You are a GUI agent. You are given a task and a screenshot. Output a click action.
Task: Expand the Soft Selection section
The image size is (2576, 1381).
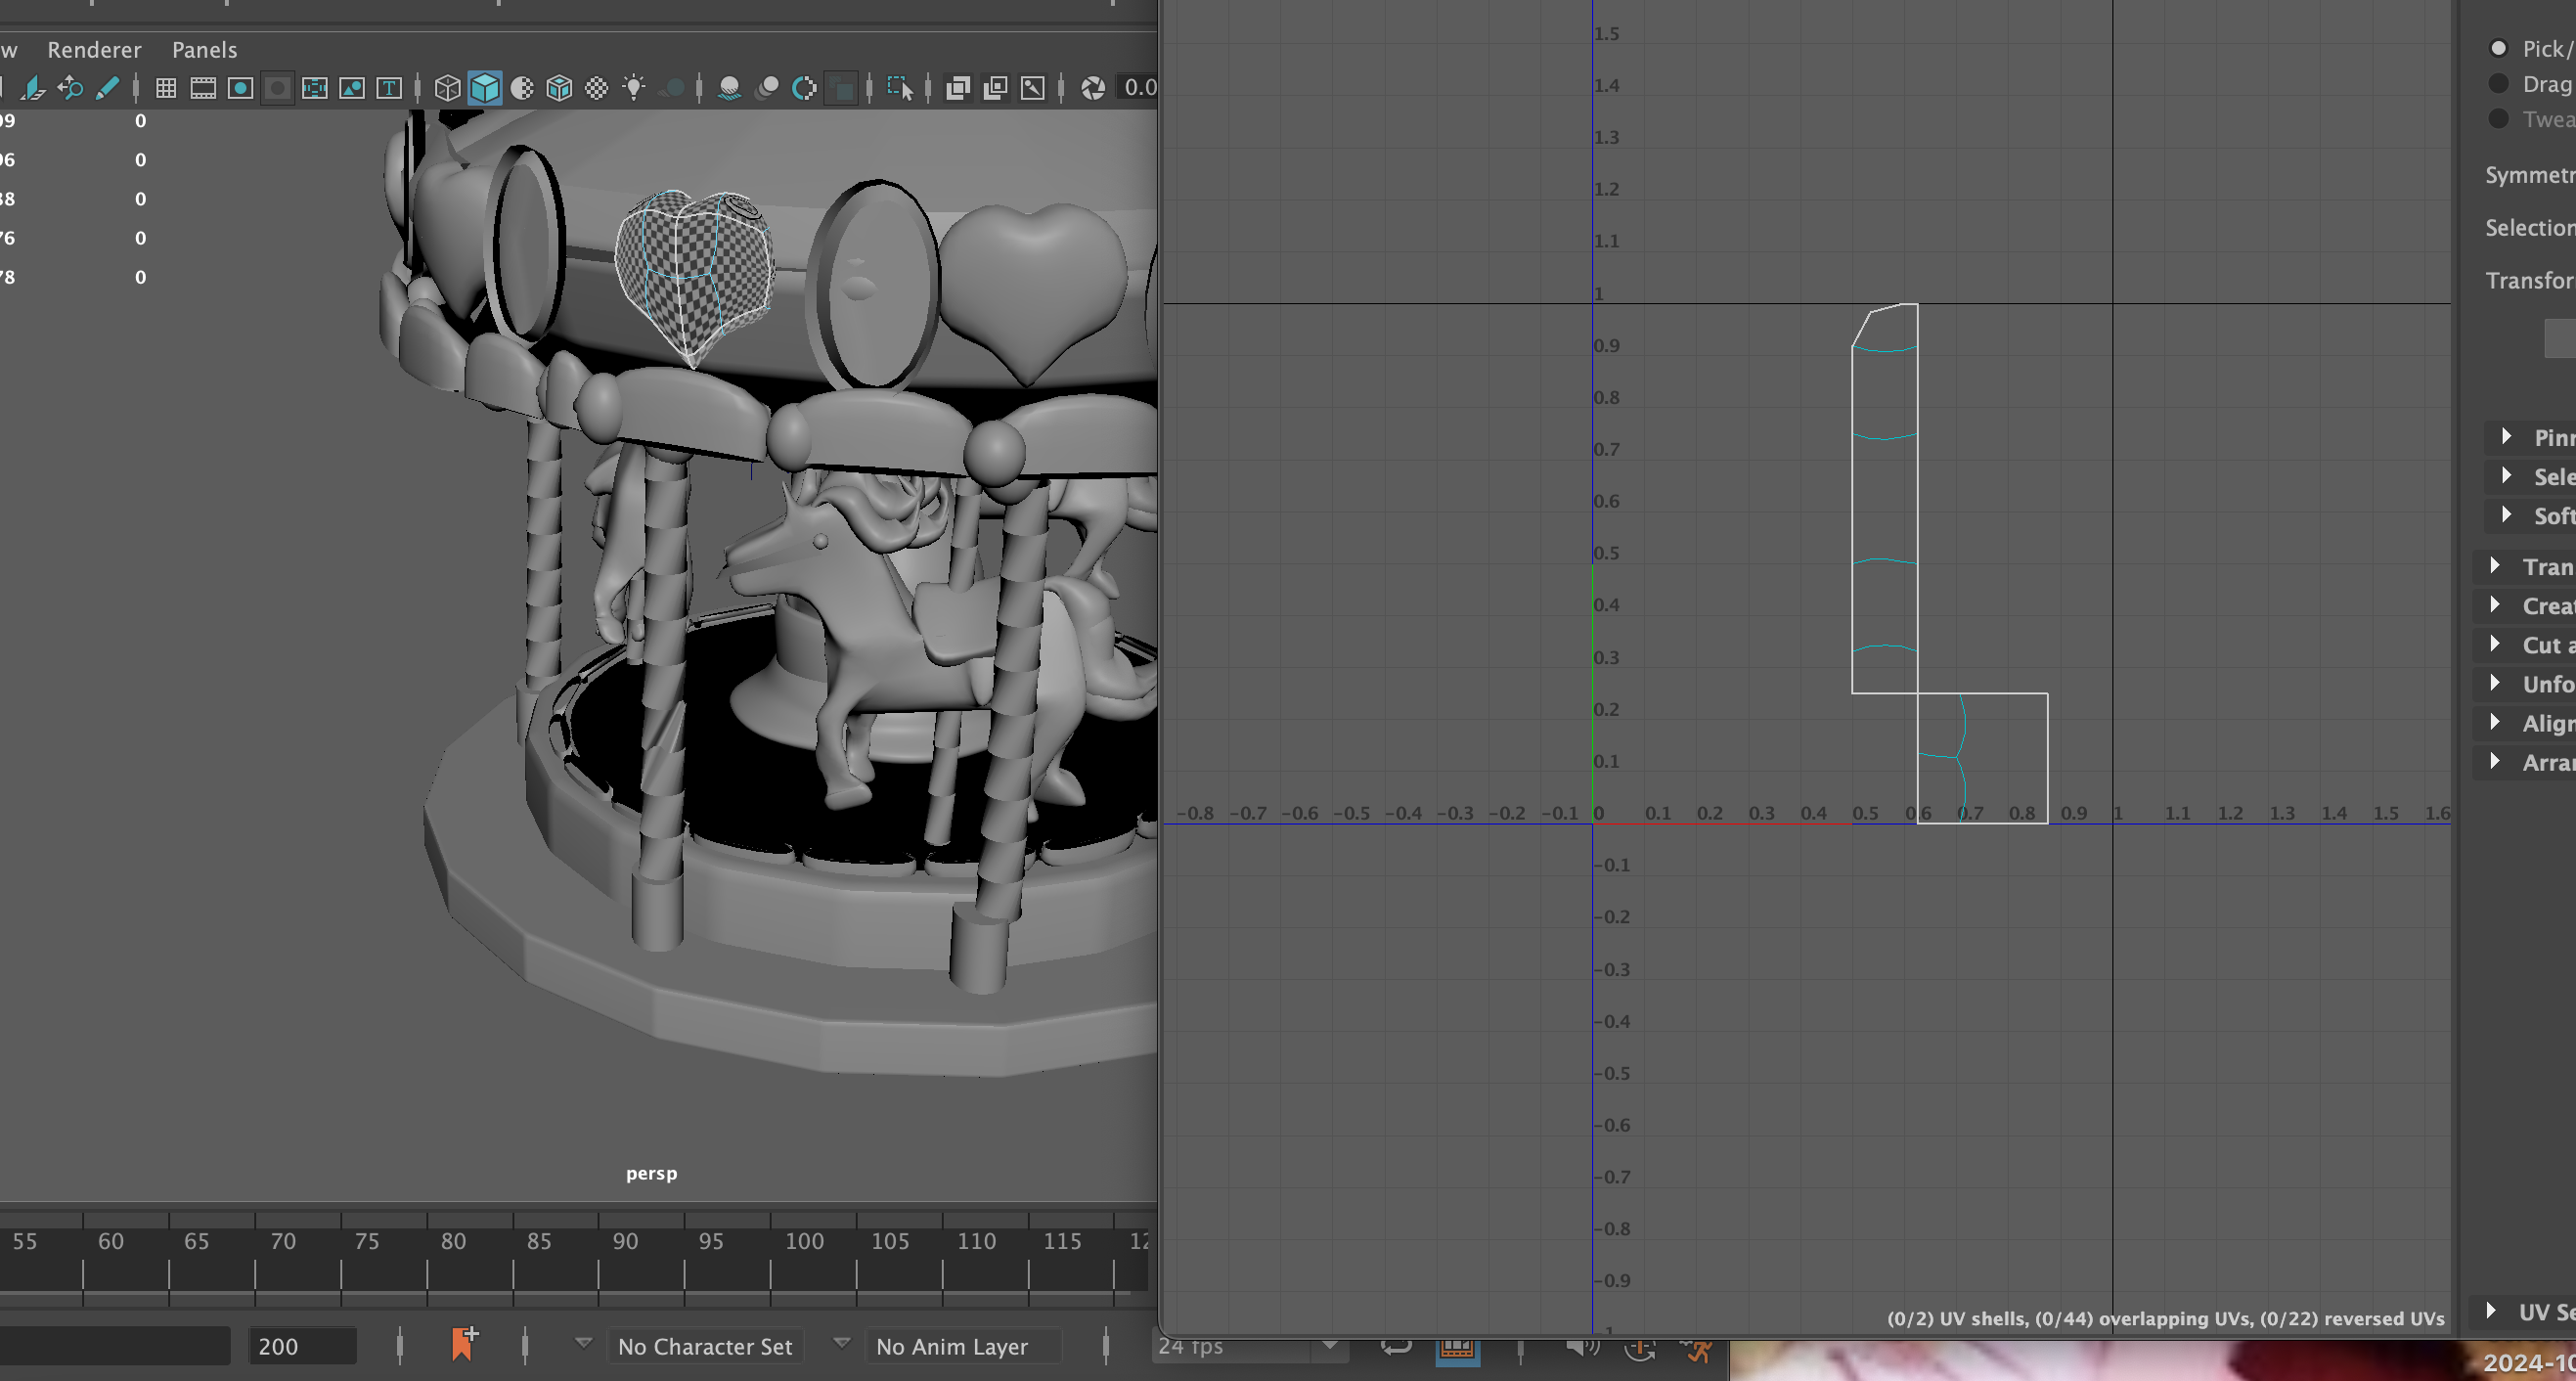pyautogui.click(x=2506, y=514)
